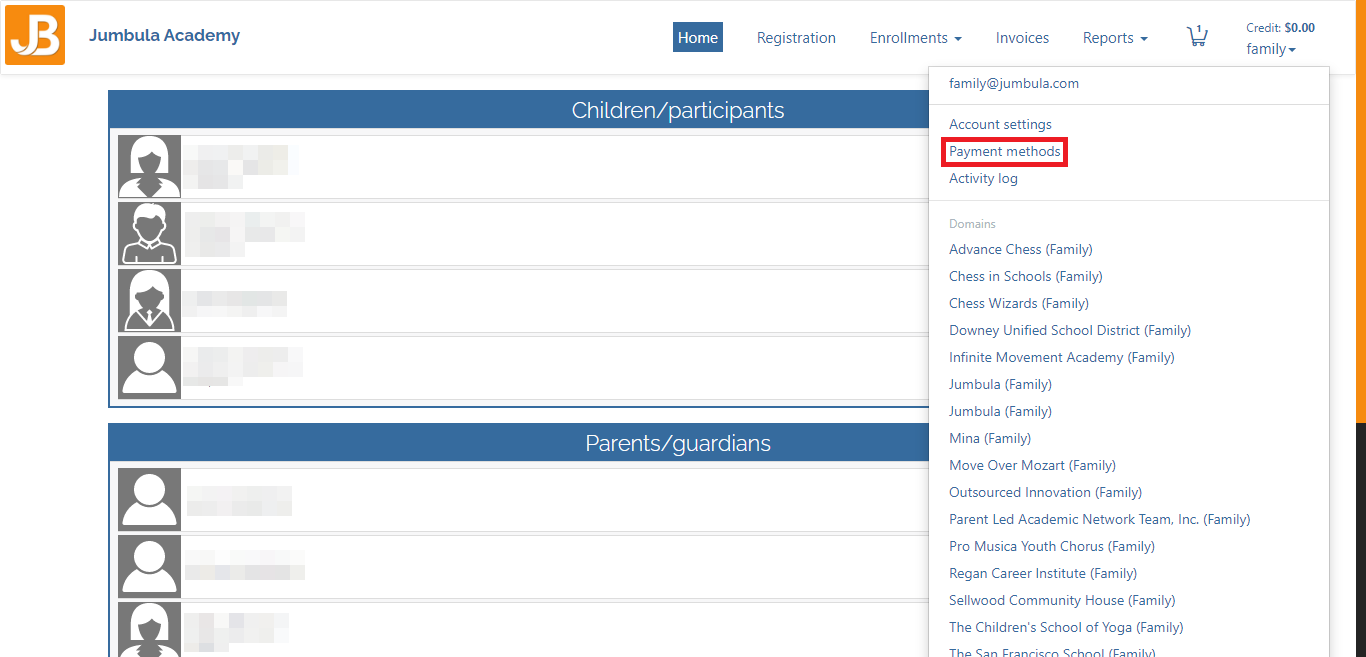1366x657 pixels.
Task: Click the family@jumbula.com email text
Action: pyautogui.click(x=1014, y=84)
